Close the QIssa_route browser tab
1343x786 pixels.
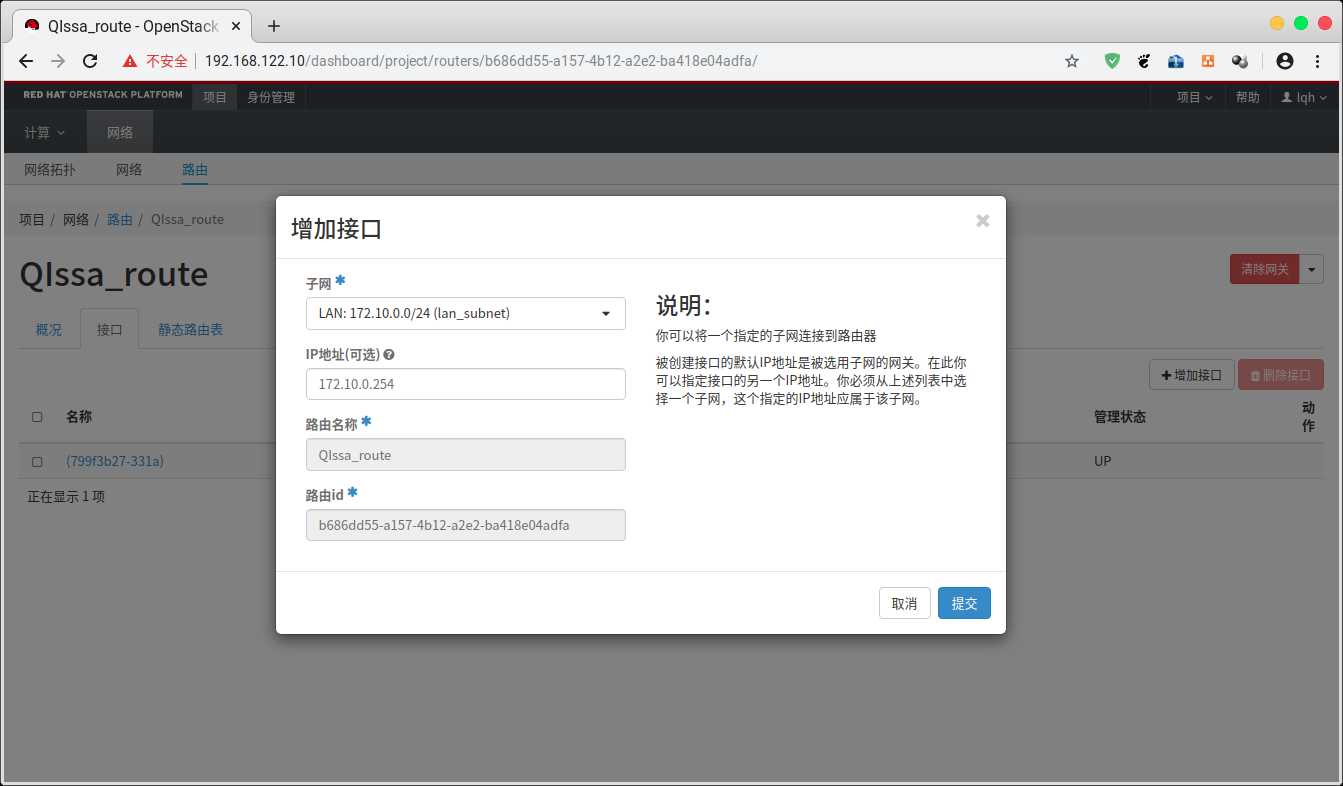238,26
